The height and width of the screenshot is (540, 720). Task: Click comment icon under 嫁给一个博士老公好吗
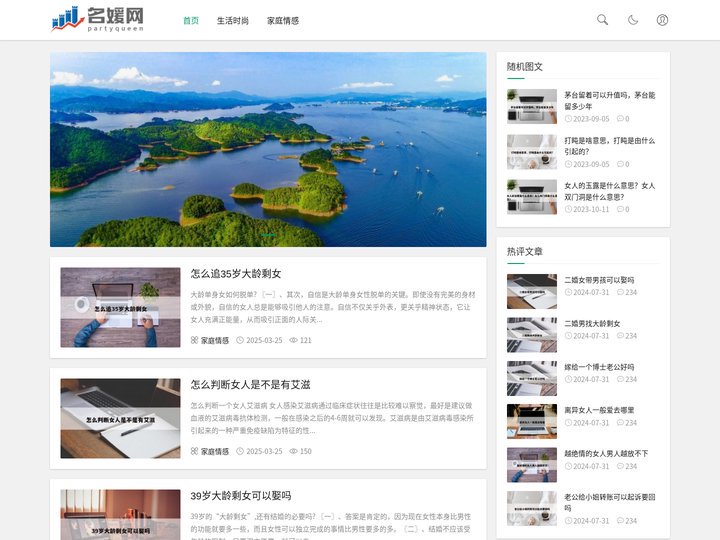[x=620, y=379]
